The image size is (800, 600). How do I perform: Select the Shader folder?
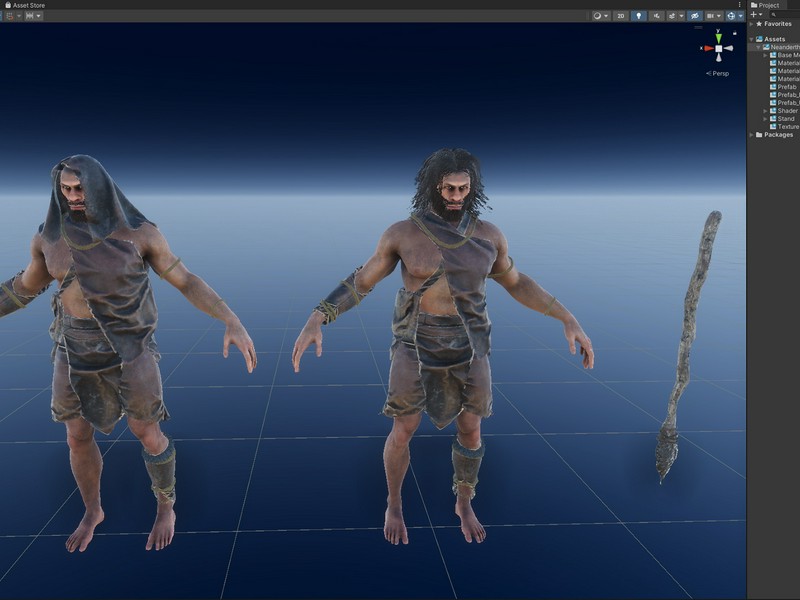(x=784, y=111)
